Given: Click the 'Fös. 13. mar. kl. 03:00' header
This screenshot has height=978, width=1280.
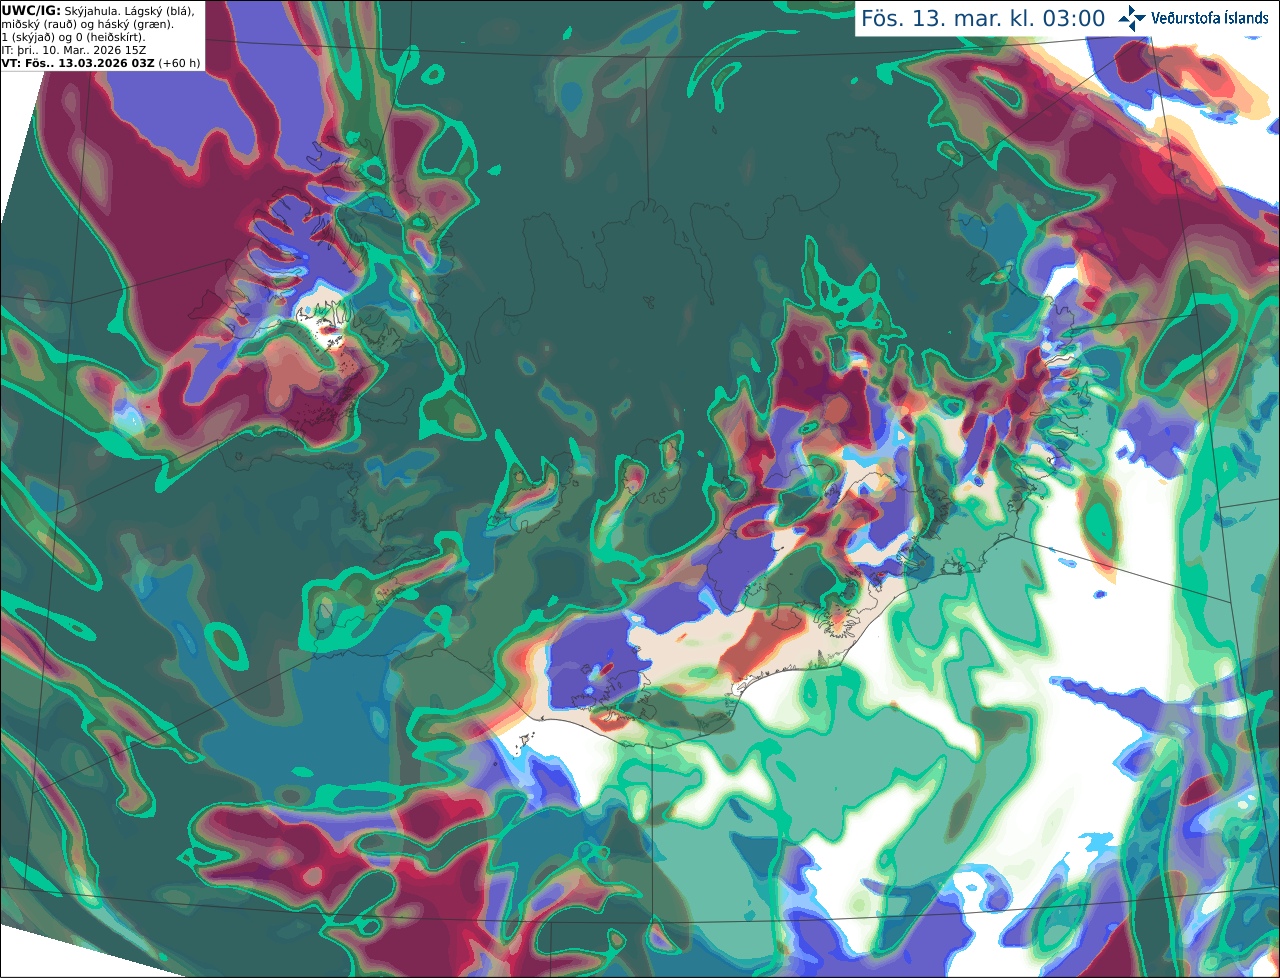Looking at the screenshot, I should pos(983,18).
